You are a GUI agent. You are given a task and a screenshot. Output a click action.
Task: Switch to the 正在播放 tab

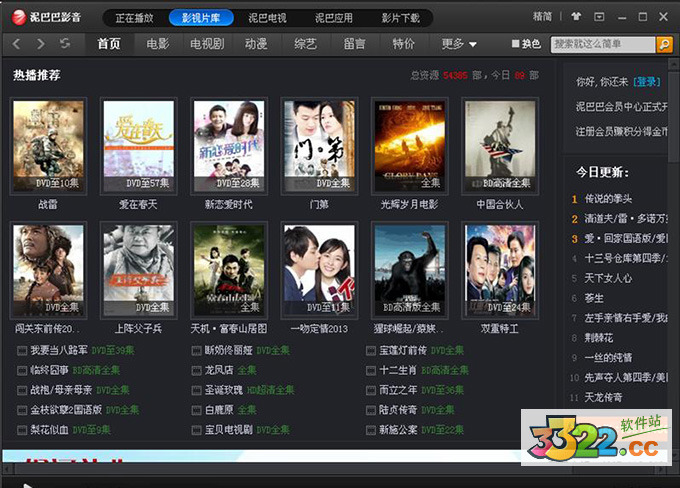tap(134, 18)
